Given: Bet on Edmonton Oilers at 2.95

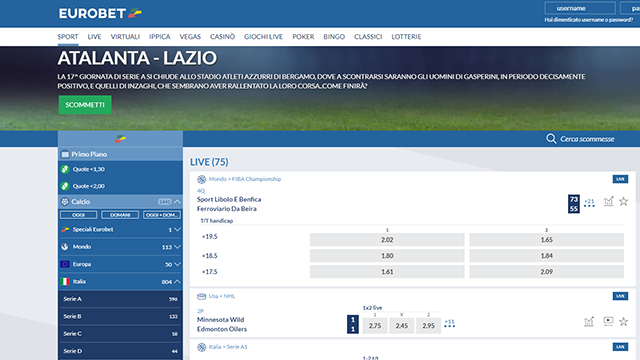Looking at the screenshot, I should tap(428, 326).
